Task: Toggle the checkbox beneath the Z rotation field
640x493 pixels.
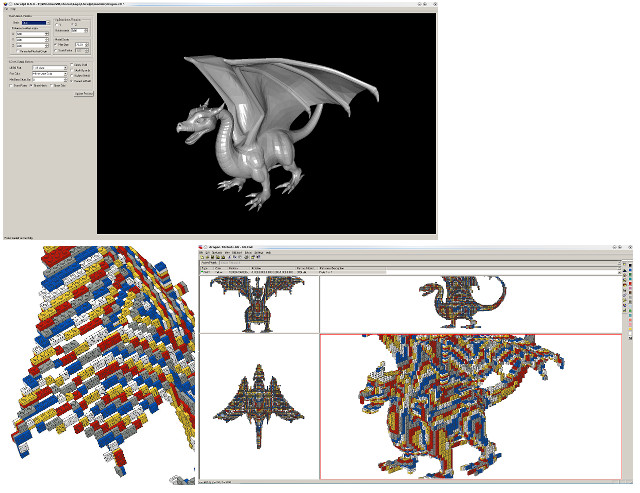Action: point(18,51)
